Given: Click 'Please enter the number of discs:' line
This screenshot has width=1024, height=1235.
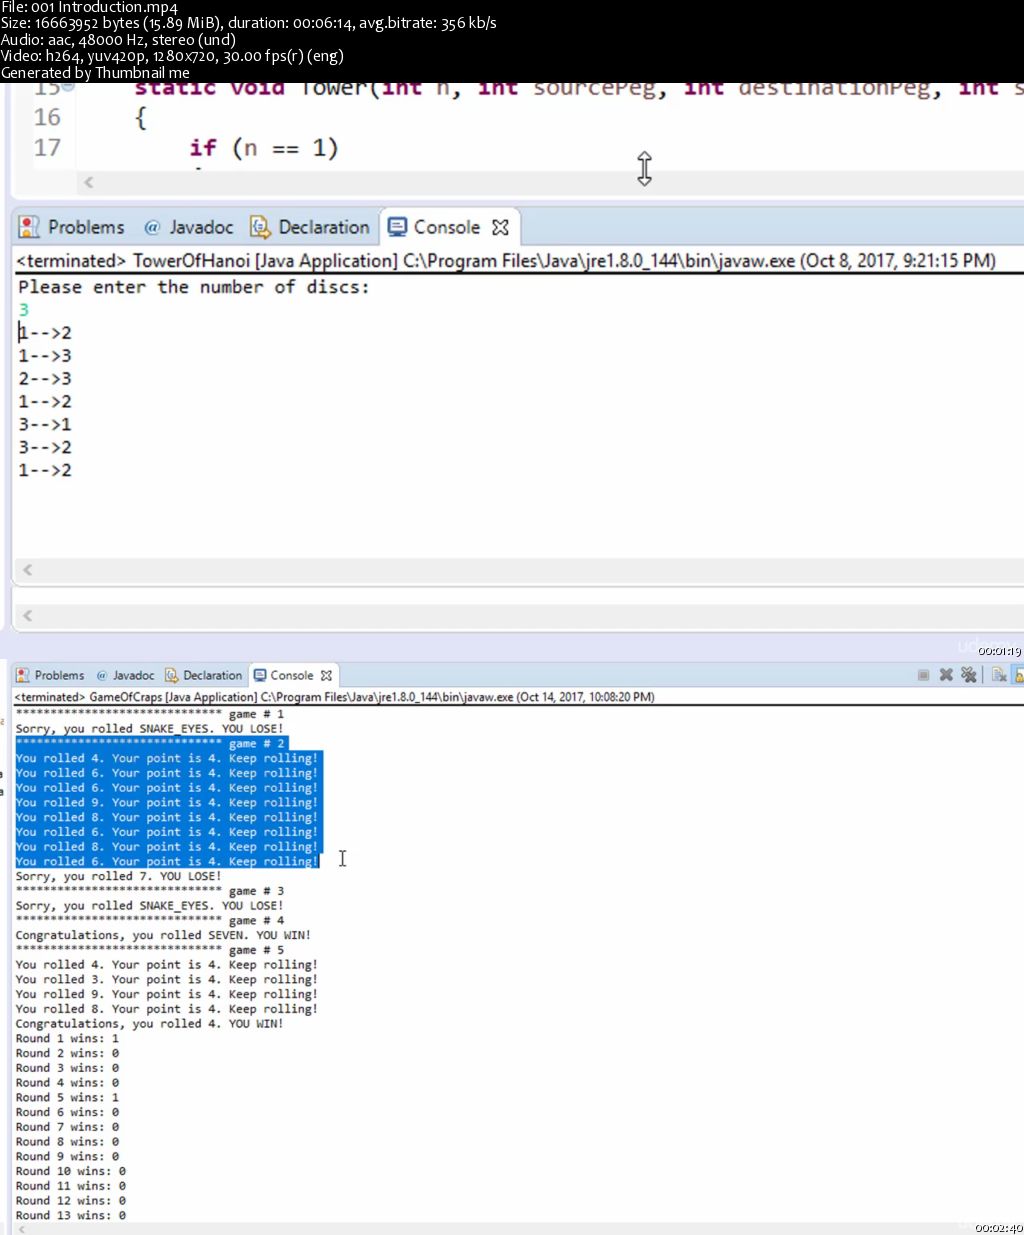Looking at the screenshot, I should click(x=194, y=287).
